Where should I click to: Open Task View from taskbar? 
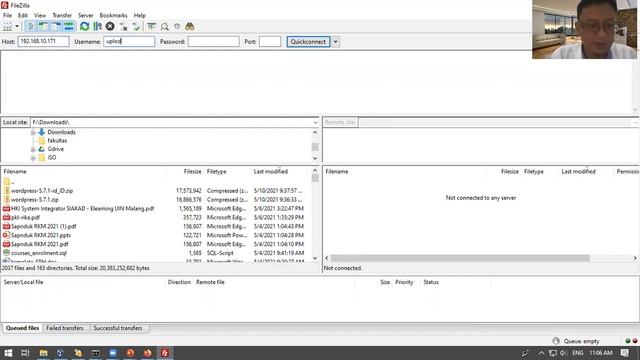pos(25,353)
